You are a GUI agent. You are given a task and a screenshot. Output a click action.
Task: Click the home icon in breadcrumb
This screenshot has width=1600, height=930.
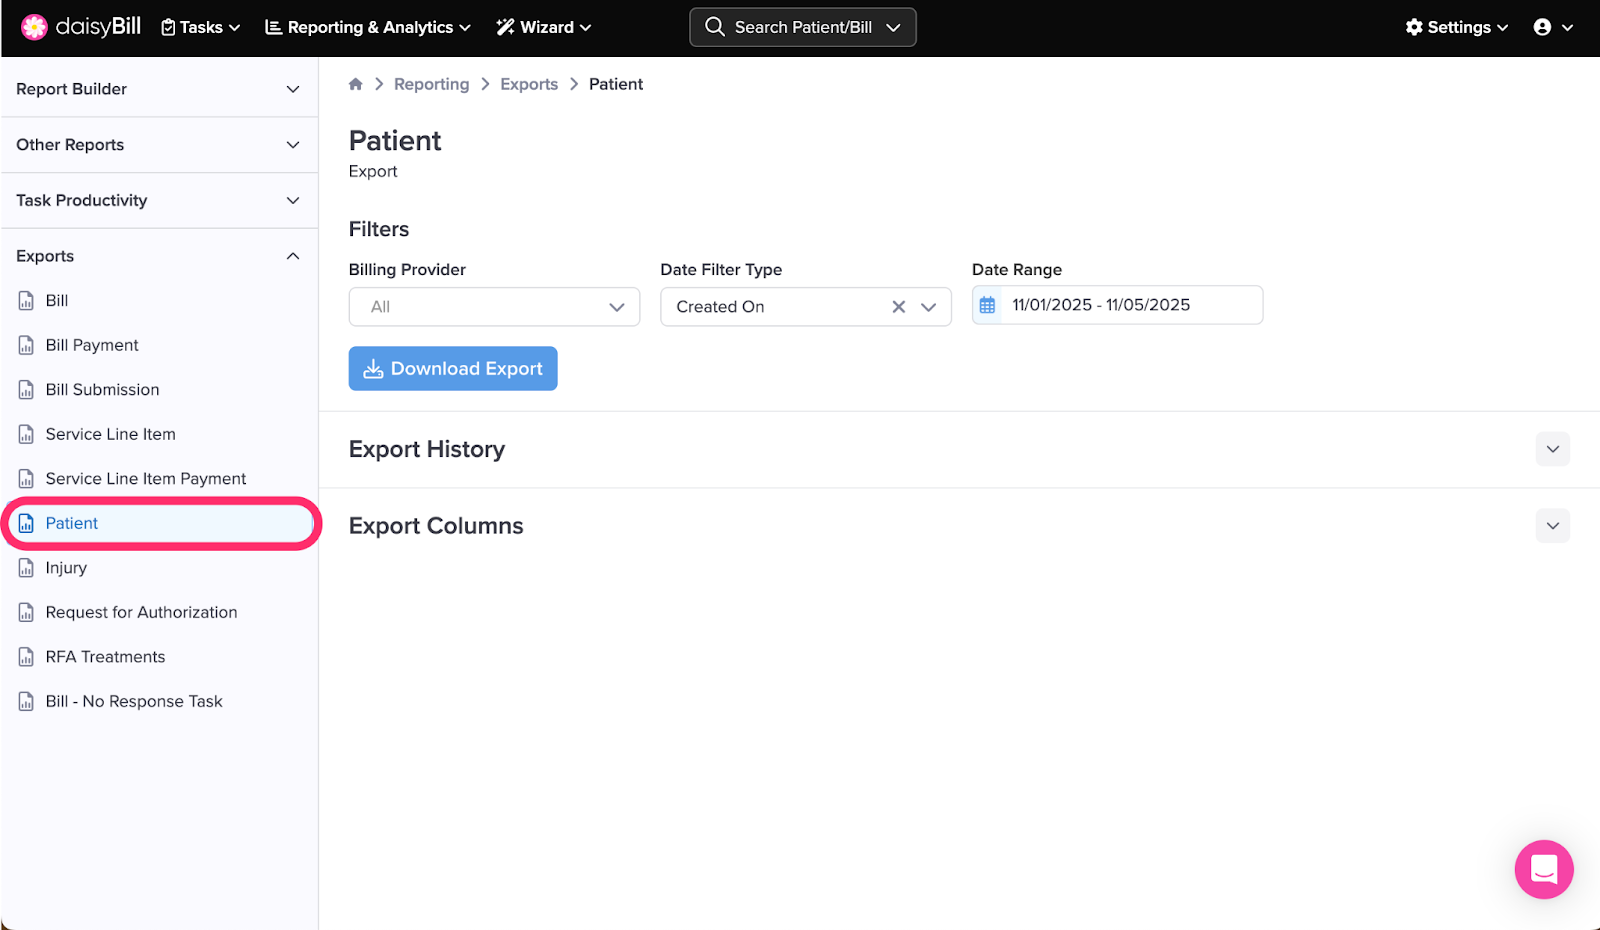[x=355, y=84]
